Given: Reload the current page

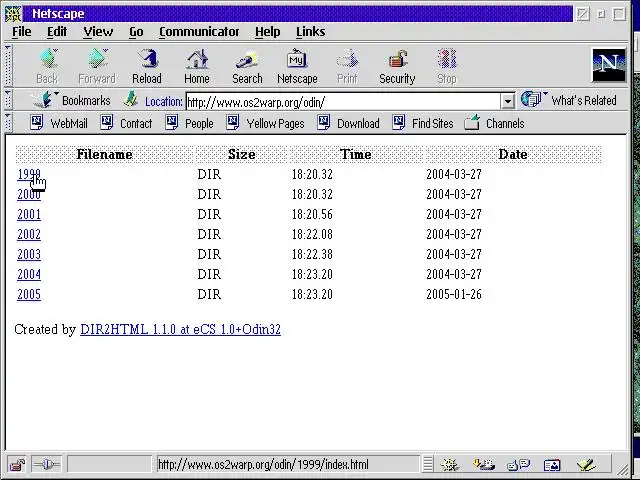Looking at the screenshot, I should point(147,66).
